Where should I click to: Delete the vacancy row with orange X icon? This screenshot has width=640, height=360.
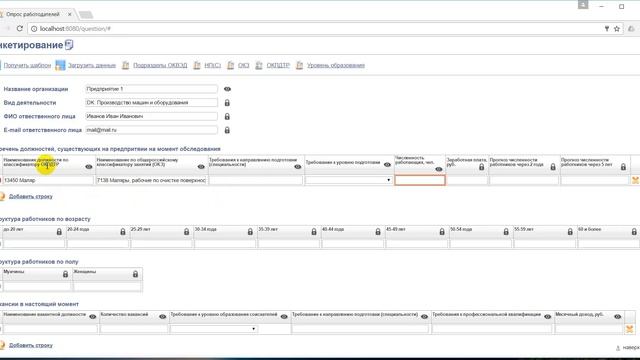click(x=629, y=329)
